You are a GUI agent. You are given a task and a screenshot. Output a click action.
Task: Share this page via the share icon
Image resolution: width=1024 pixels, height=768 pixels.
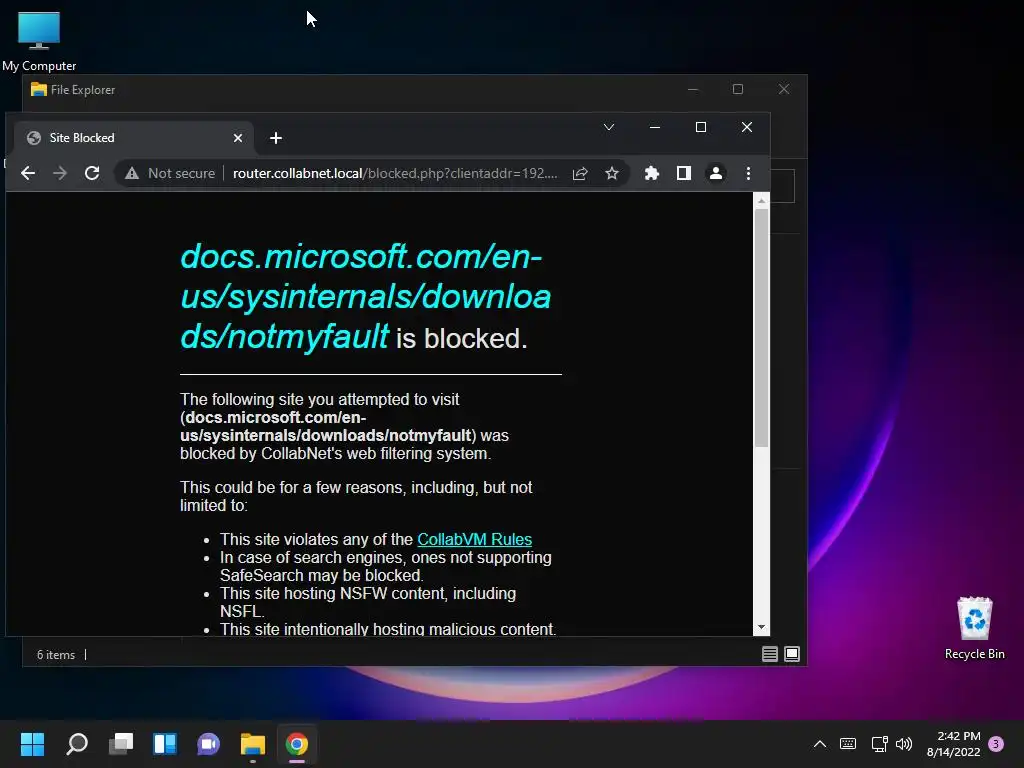click(x=580, y=173)
